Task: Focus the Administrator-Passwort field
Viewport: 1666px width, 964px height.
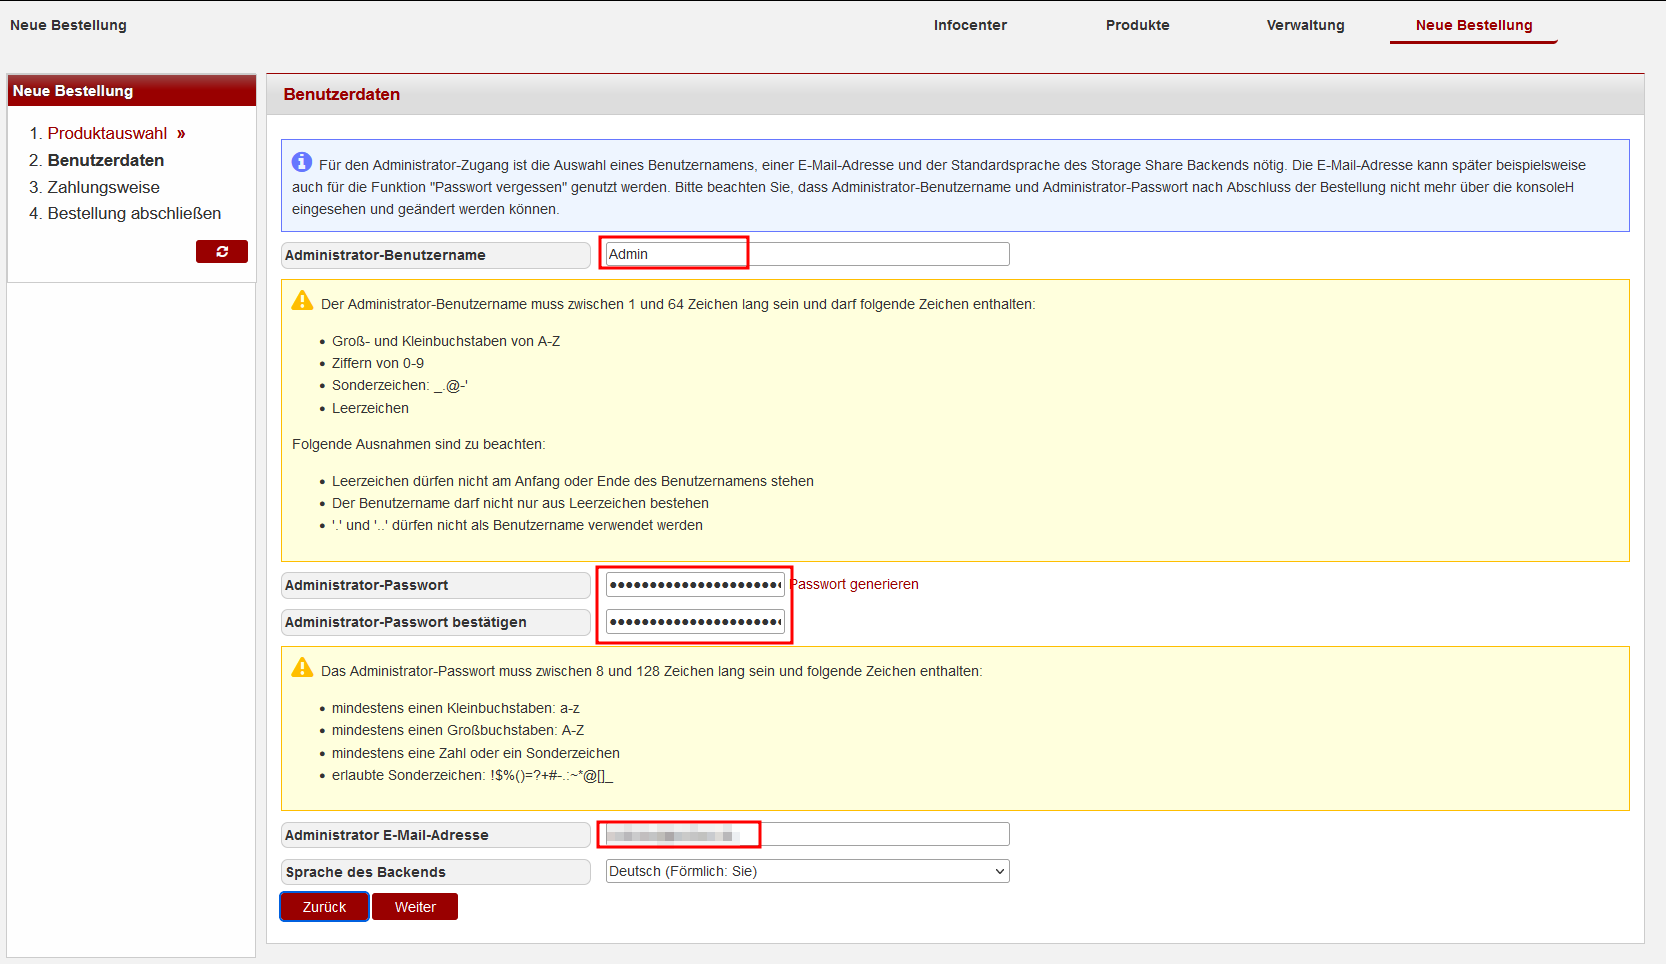Action: (694, 585)
